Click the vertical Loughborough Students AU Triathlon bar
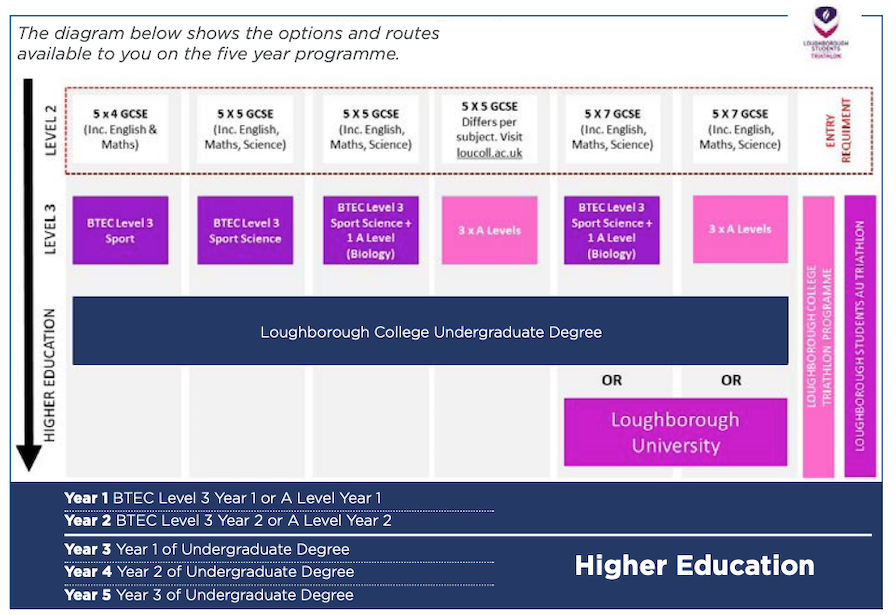896x615 pixels. click(860, 336)
